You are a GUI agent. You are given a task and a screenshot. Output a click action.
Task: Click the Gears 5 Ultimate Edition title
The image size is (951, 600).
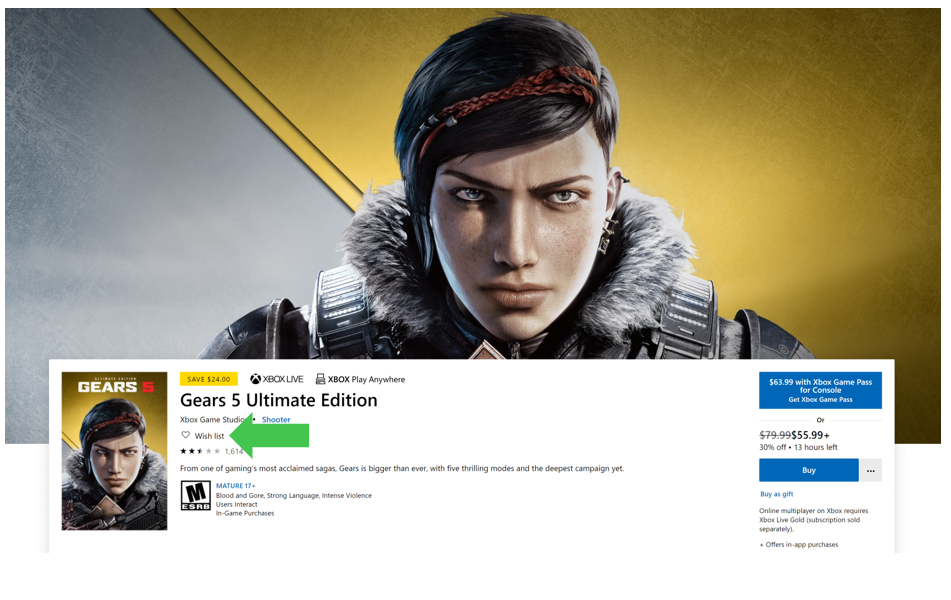(278, 400)
